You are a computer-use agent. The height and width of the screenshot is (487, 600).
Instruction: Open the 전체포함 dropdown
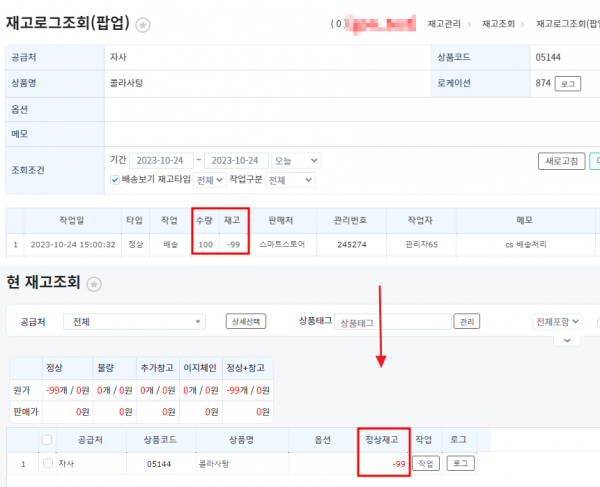557,322
